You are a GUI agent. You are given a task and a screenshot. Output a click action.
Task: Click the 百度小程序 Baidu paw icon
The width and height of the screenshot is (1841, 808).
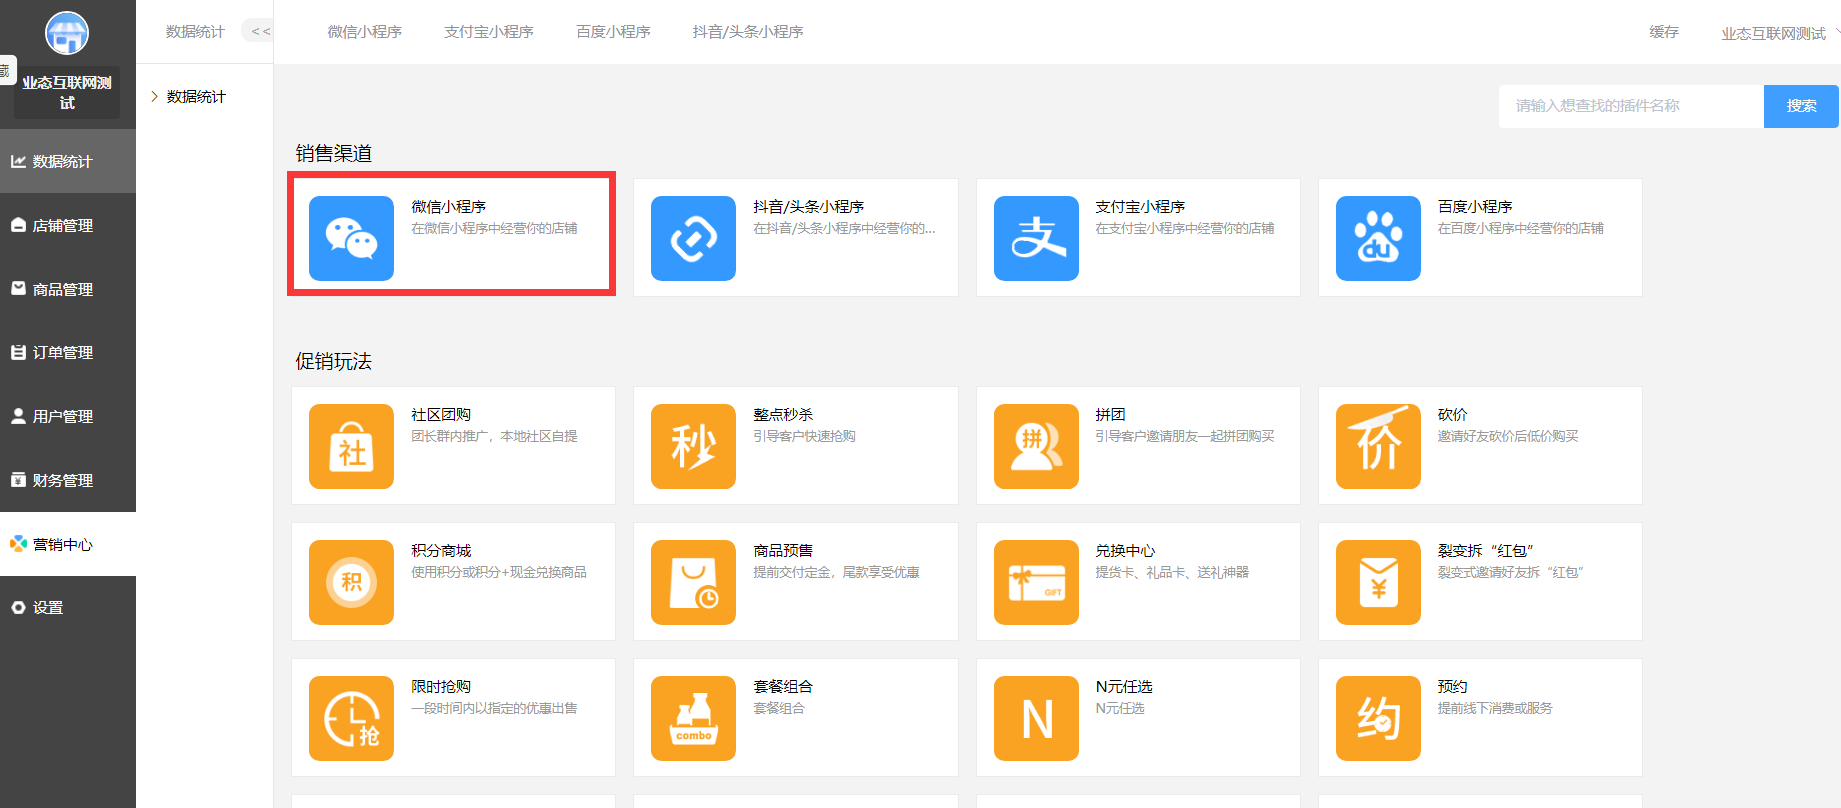pyautogui.click(x=1378, y=238)
